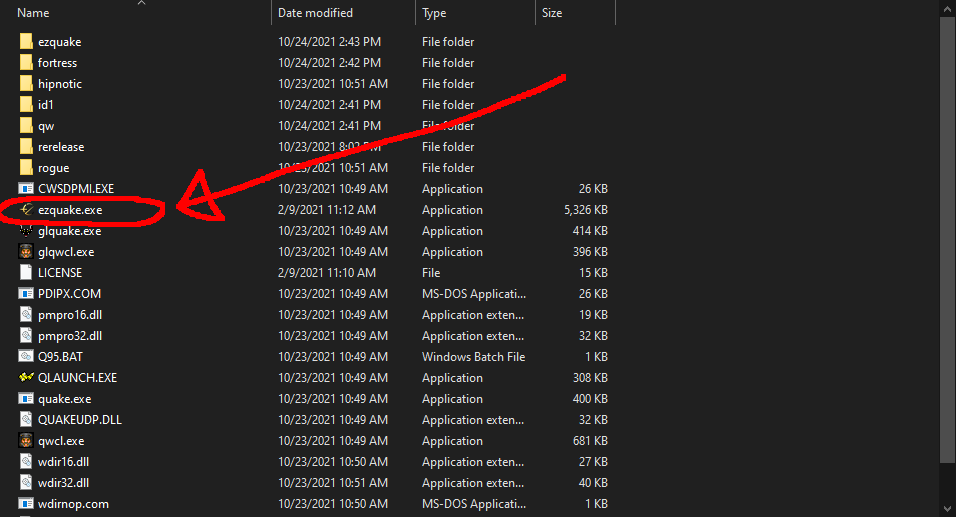Click the 5,326 KB size value
Screen dimensions: 956x517
pyautogui.click(x=586, y=210)
